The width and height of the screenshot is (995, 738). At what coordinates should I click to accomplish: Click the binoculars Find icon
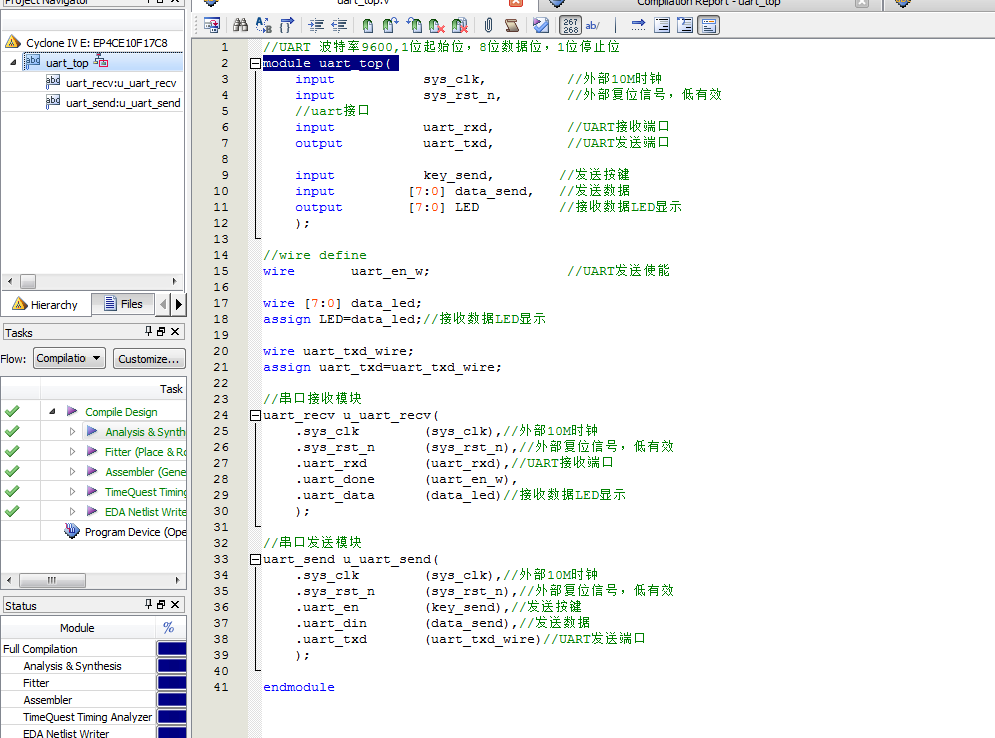click(240, 25)
